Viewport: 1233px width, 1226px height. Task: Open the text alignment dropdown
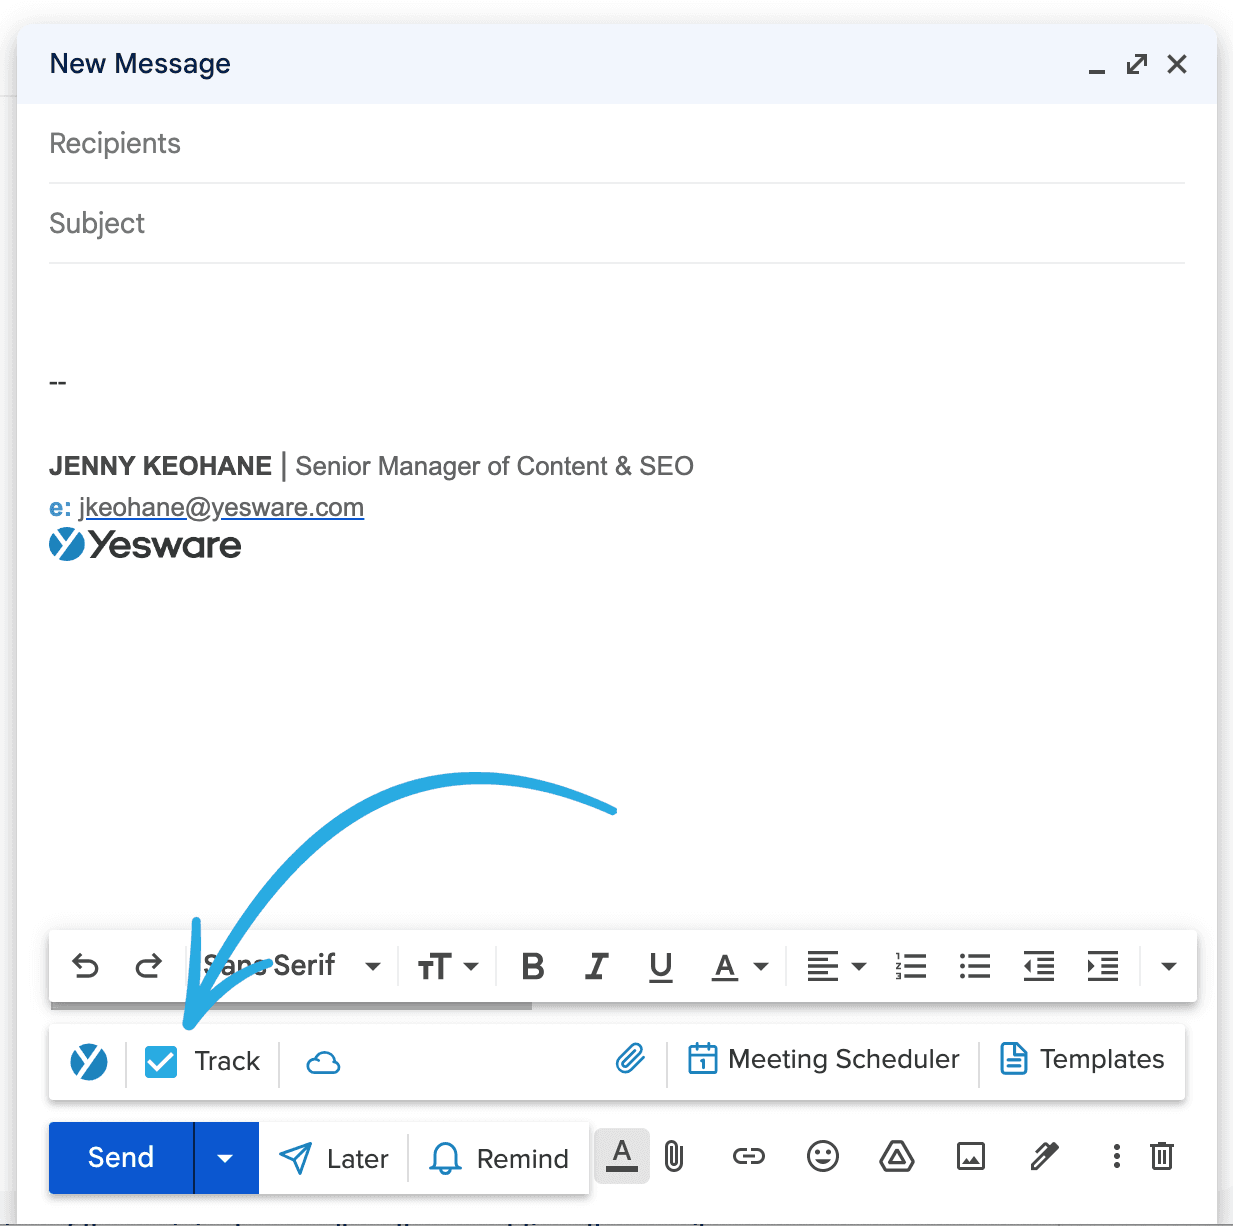pos(836,966)
